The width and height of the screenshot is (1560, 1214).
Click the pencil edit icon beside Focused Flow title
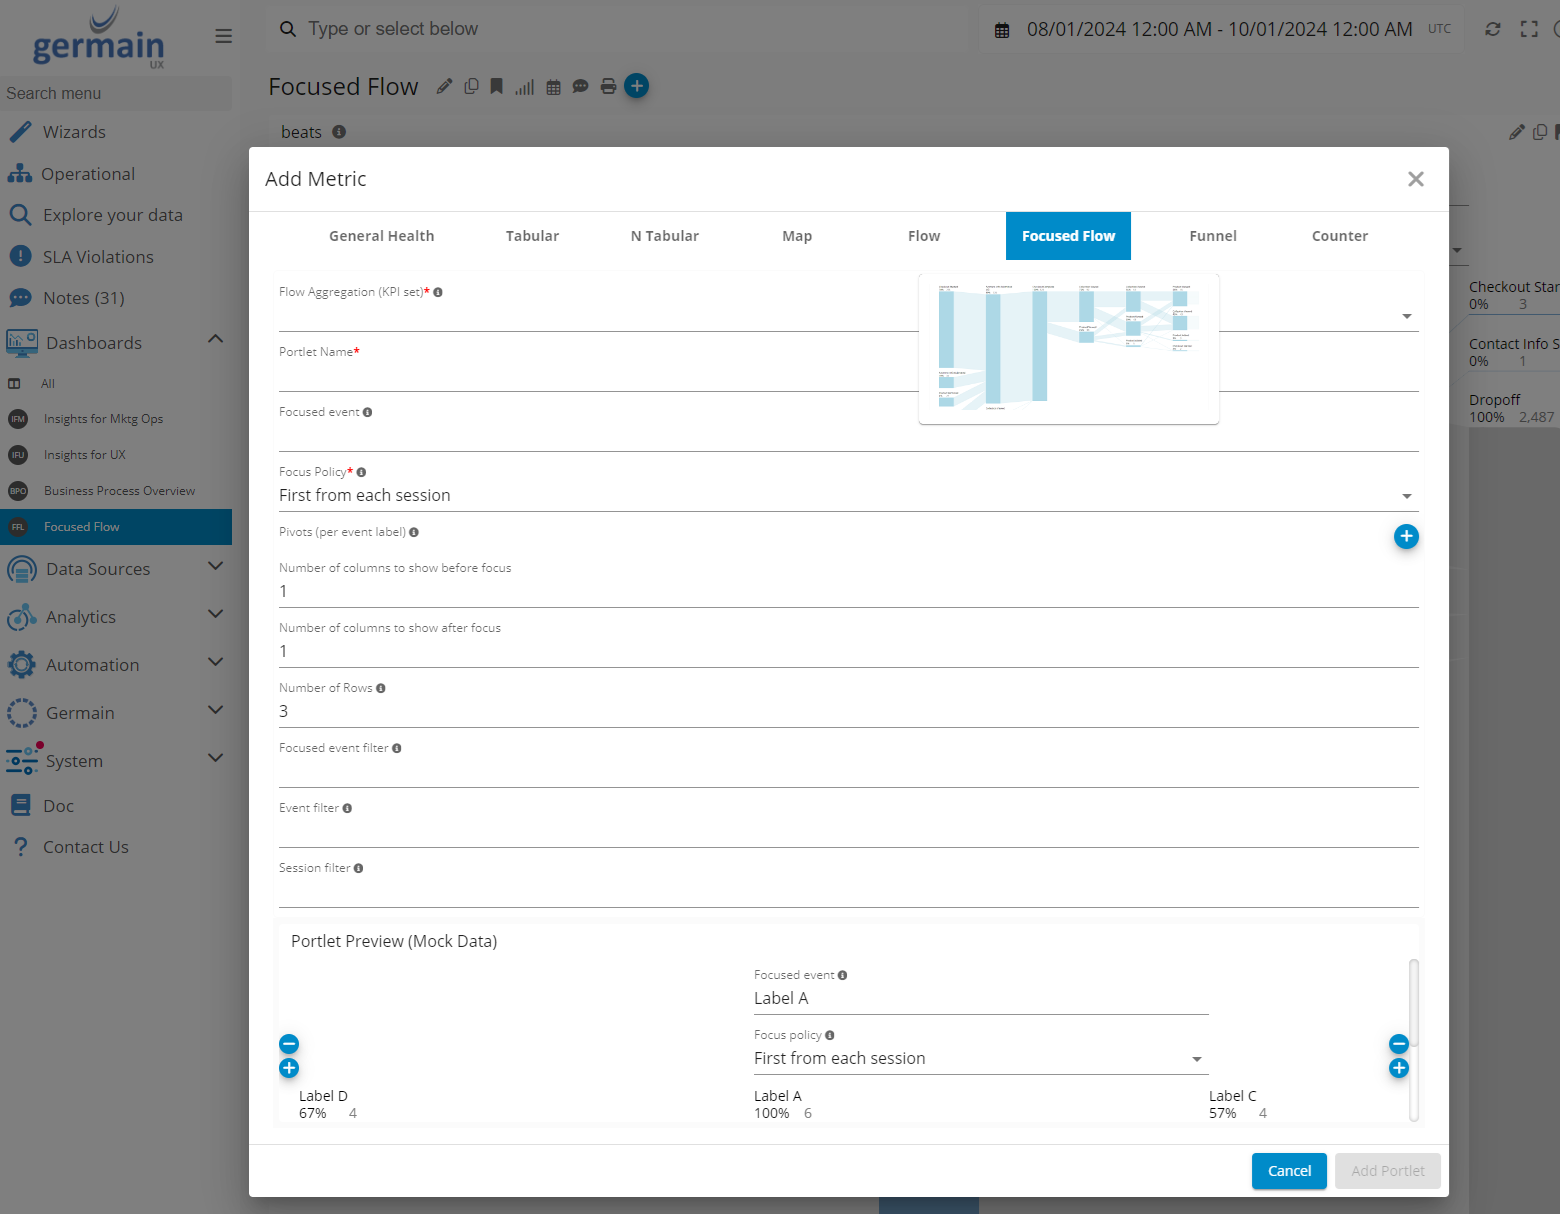pos(444,87)
